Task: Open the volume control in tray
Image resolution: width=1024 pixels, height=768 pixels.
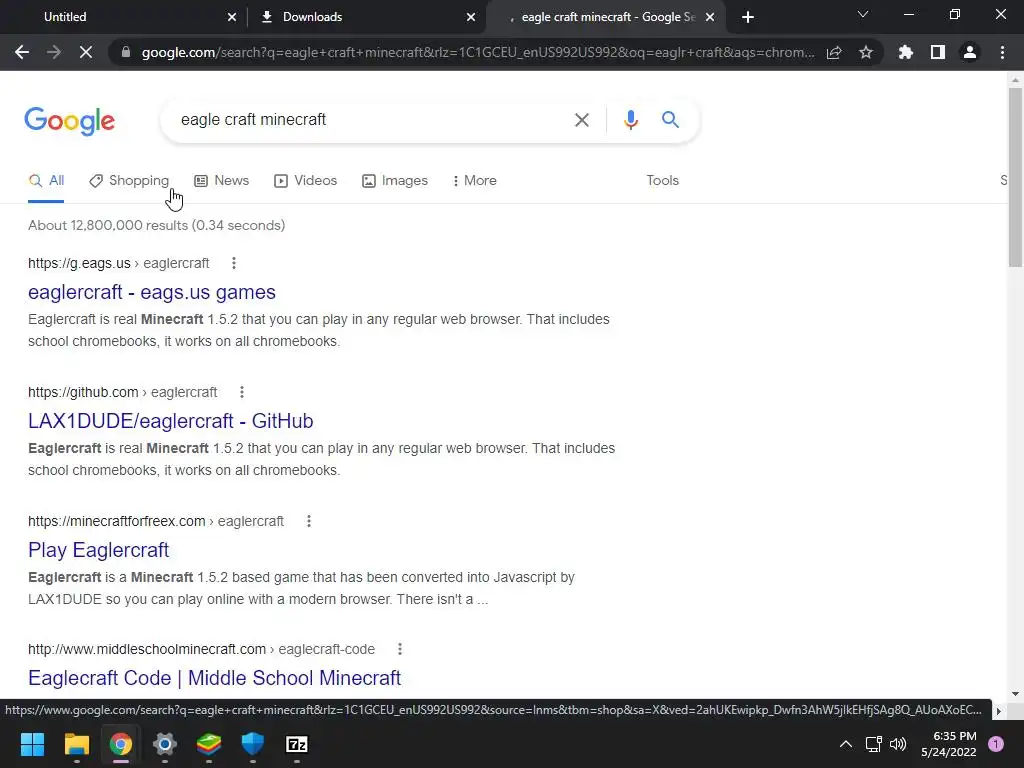Action: pos(898,744)
